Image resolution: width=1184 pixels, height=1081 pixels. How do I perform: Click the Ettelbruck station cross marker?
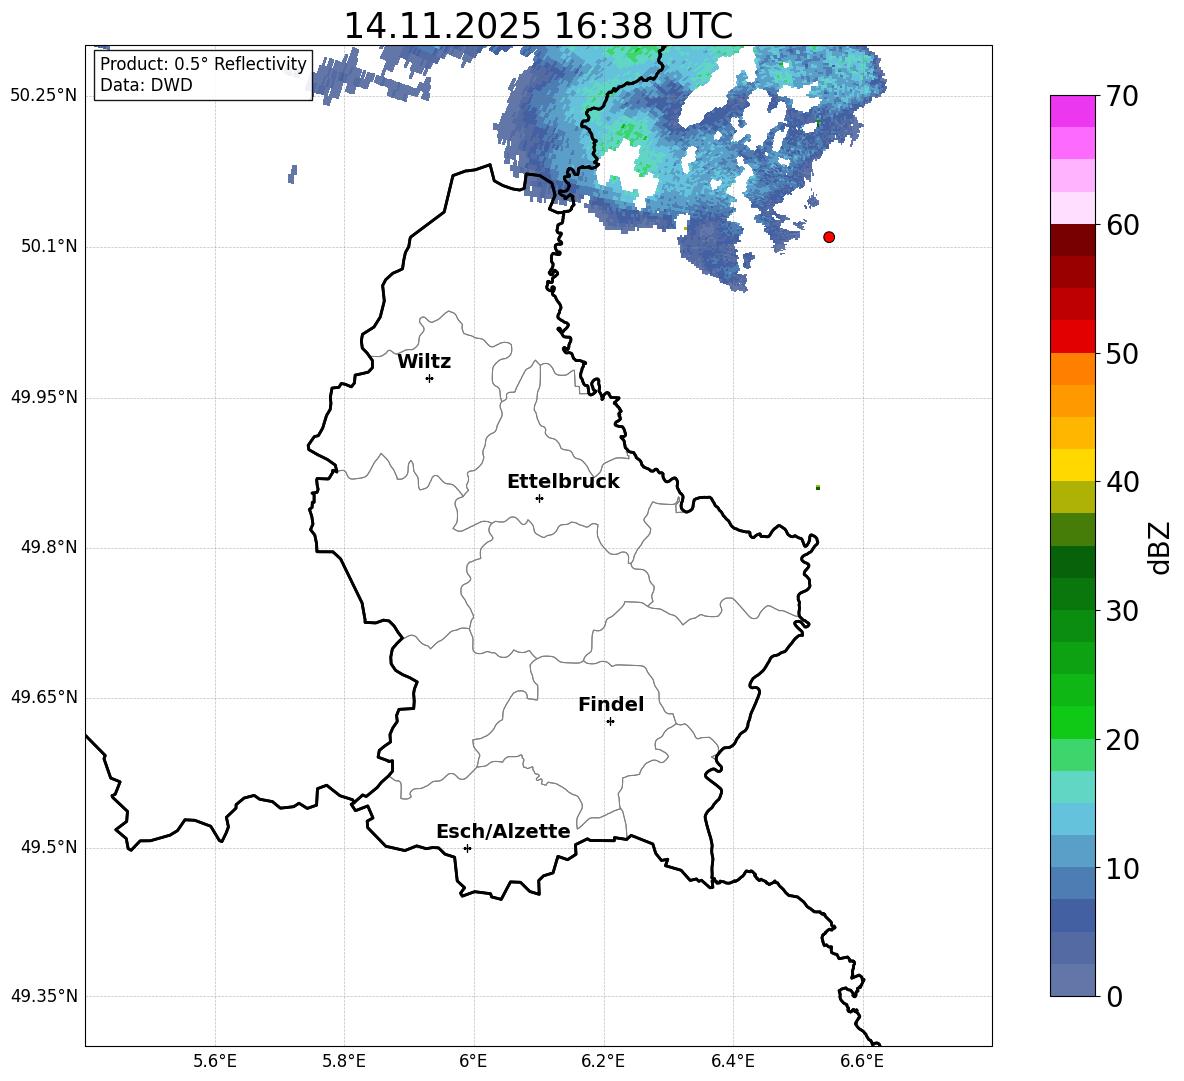pos(539,498)
